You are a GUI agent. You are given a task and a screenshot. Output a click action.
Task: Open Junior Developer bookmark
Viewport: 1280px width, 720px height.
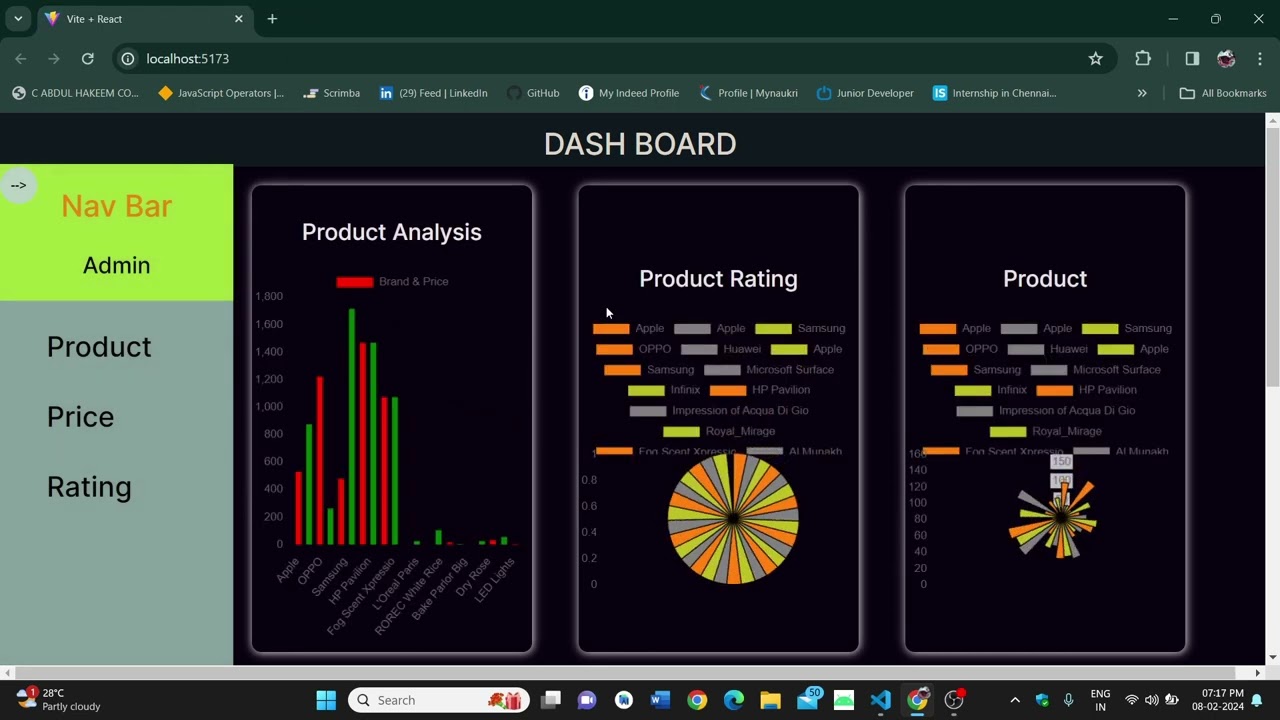tap(865, 93)
